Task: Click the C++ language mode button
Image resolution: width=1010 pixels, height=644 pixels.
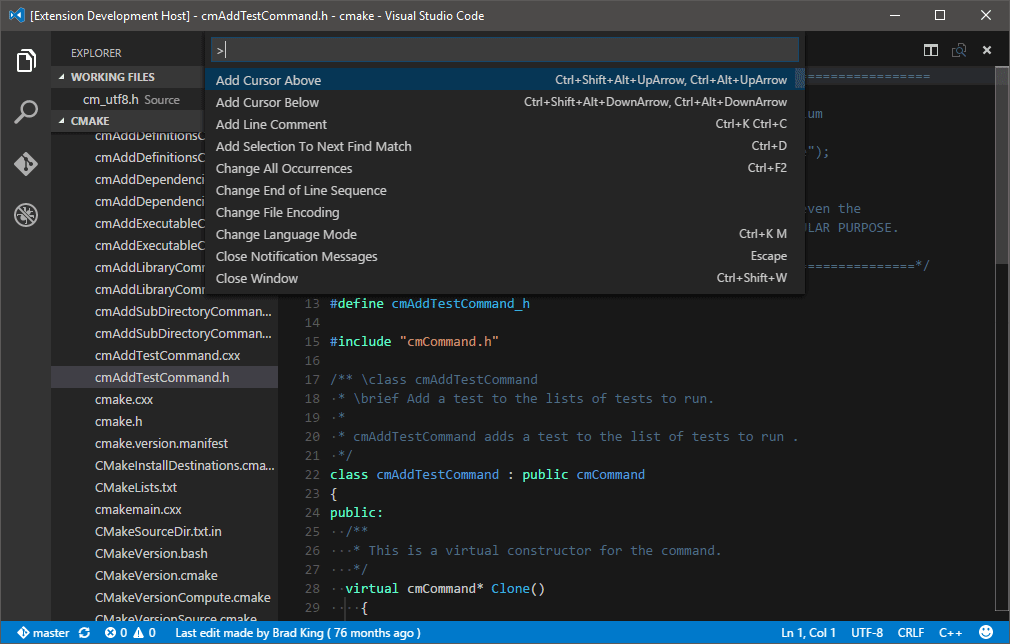Action: pyautogui.click(x=950, y=632)
